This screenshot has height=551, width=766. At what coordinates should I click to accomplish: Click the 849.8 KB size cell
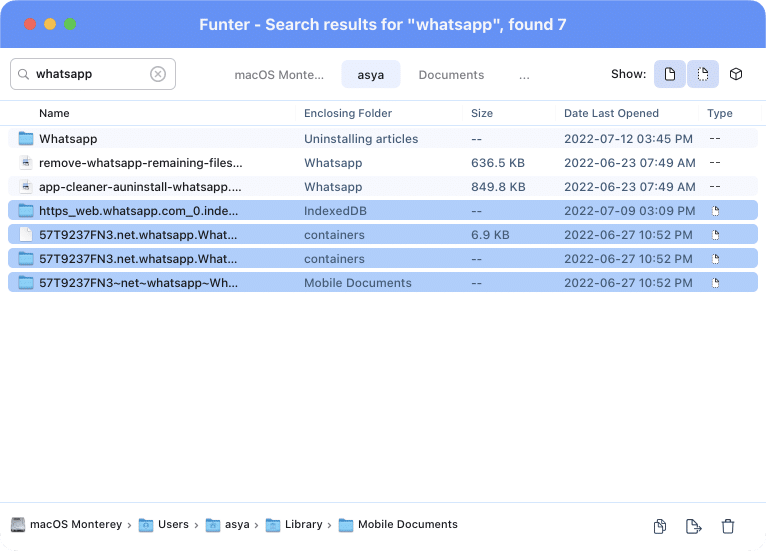(x=498, y=187)
